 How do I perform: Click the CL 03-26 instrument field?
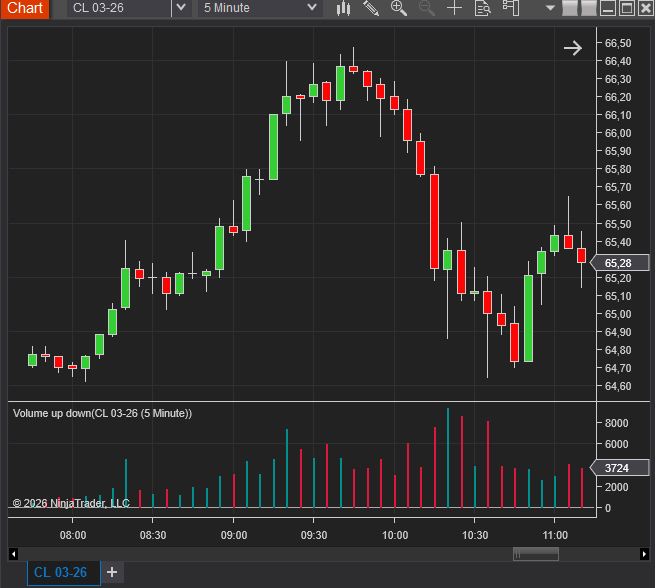click(x=119, y=8)
